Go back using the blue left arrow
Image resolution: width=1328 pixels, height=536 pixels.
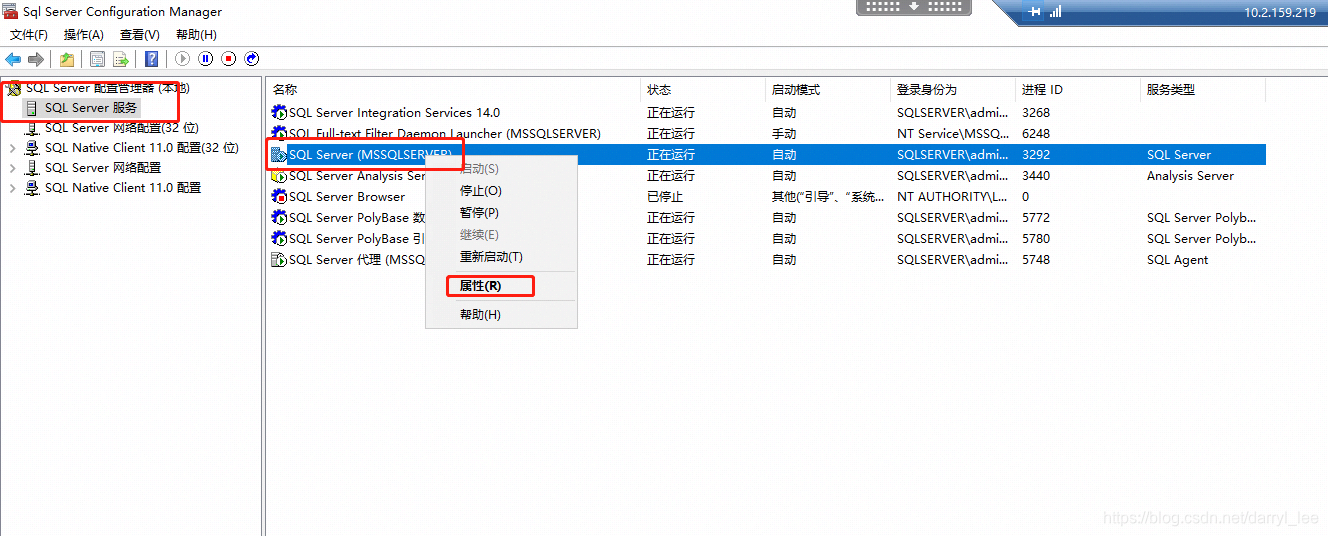pyautogui.click(x=13, y=59)
